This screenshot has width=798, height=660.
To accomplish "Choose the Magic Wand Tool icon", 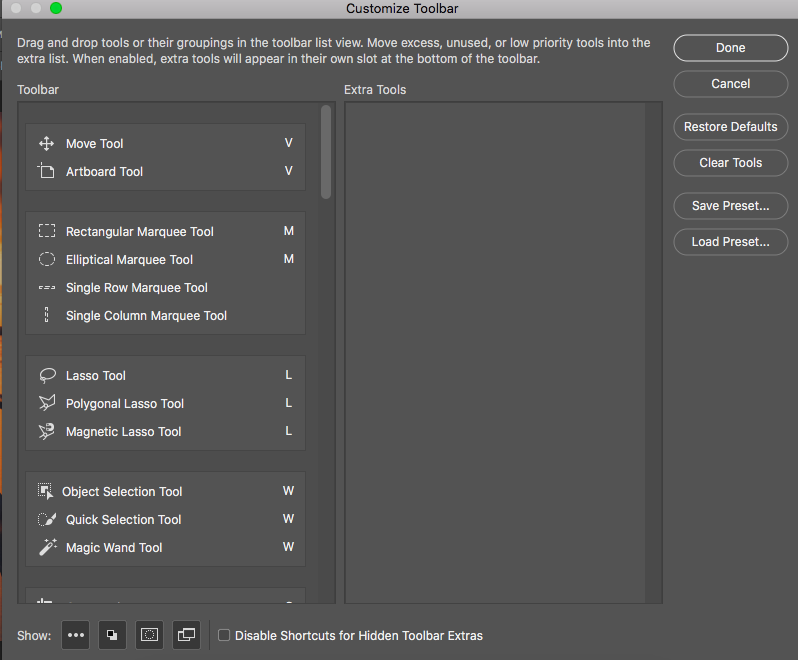I will pos(48,547).
